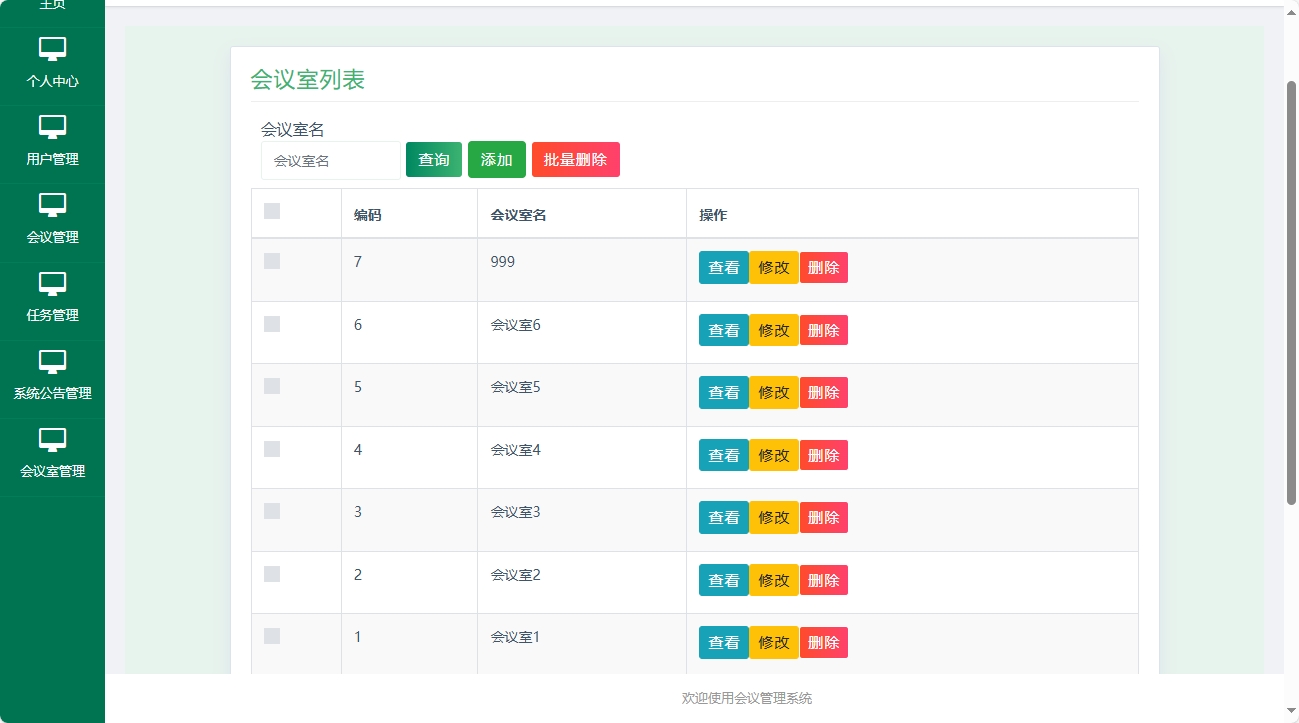
Task: Click the 任务管理 sidebar icon
Action: (52, 283)
